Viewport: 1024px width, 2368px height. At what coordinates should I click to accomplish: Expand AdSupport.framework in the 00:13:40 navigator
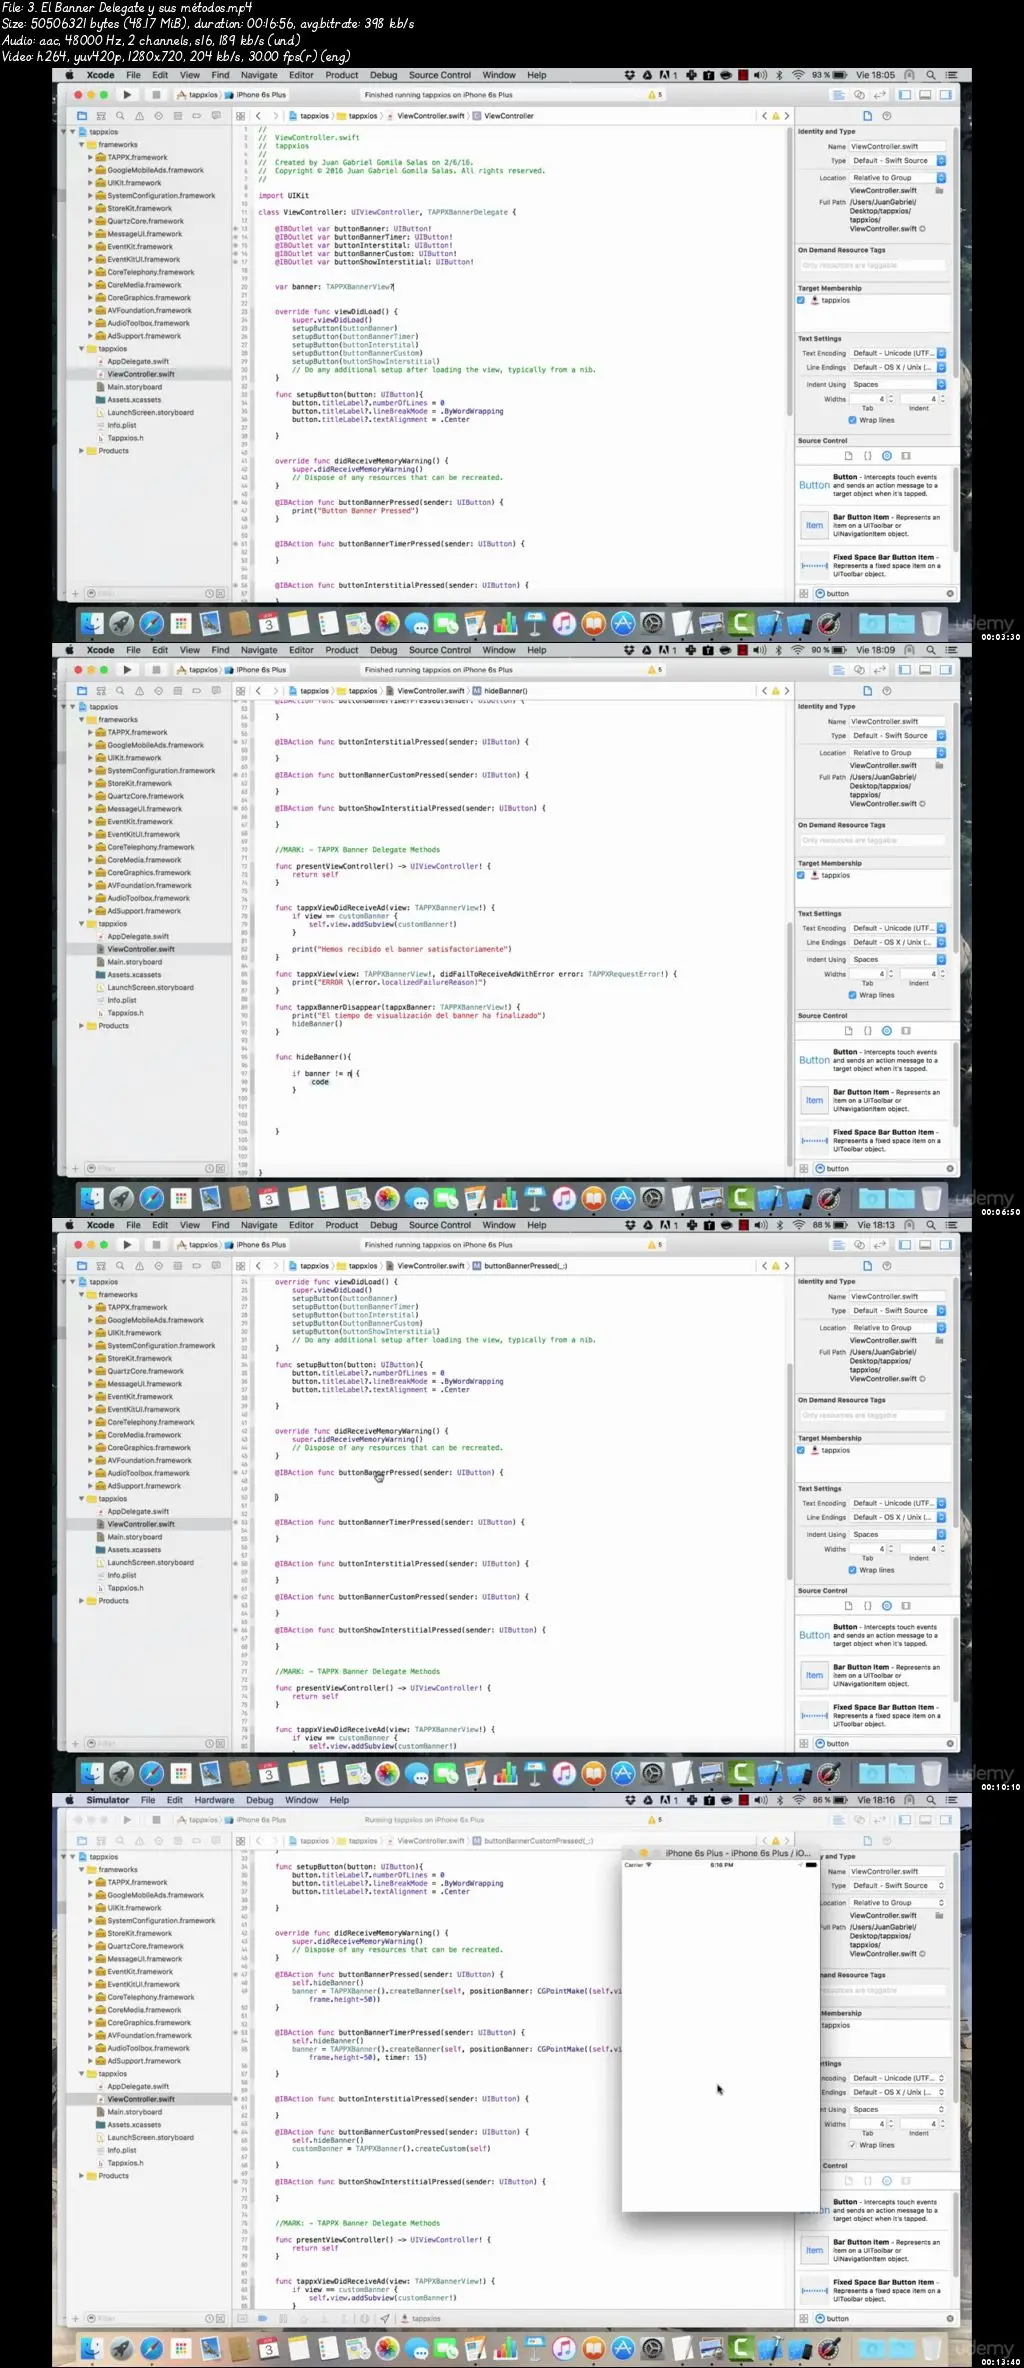pos(90,2061)
